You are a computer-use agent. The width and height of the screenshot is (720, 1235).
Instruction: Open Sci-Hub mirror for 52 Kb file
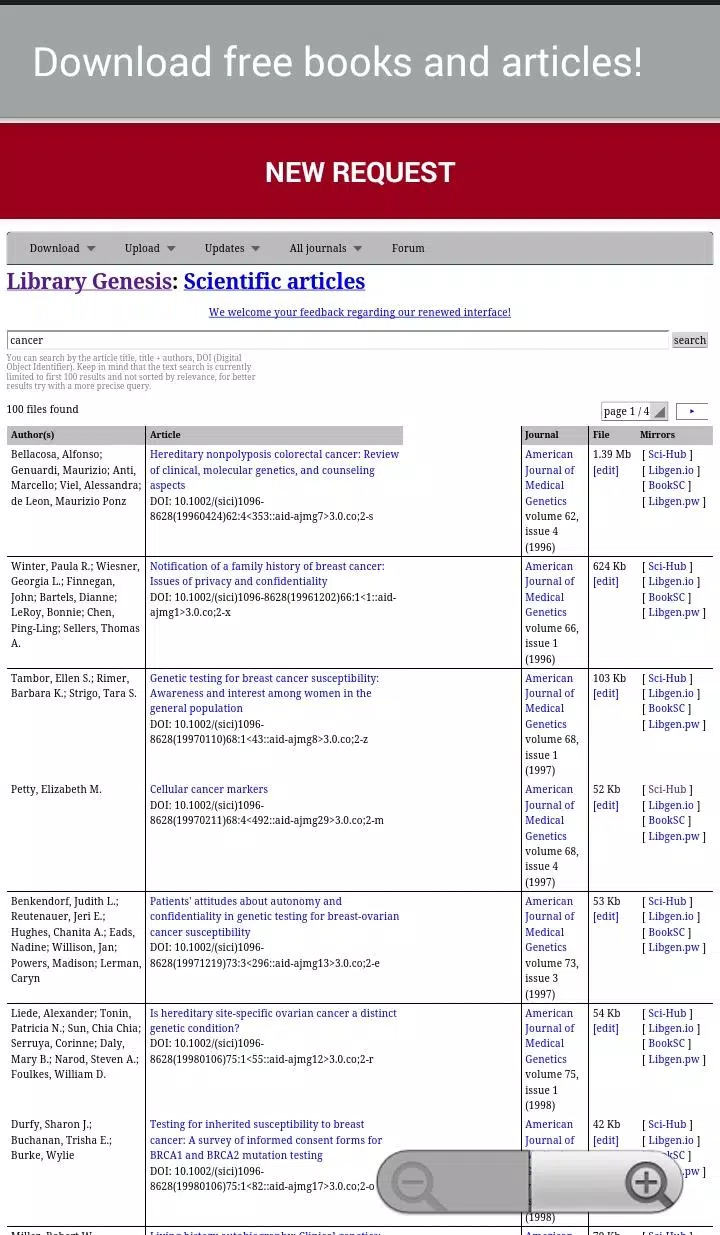click(667, 790)
